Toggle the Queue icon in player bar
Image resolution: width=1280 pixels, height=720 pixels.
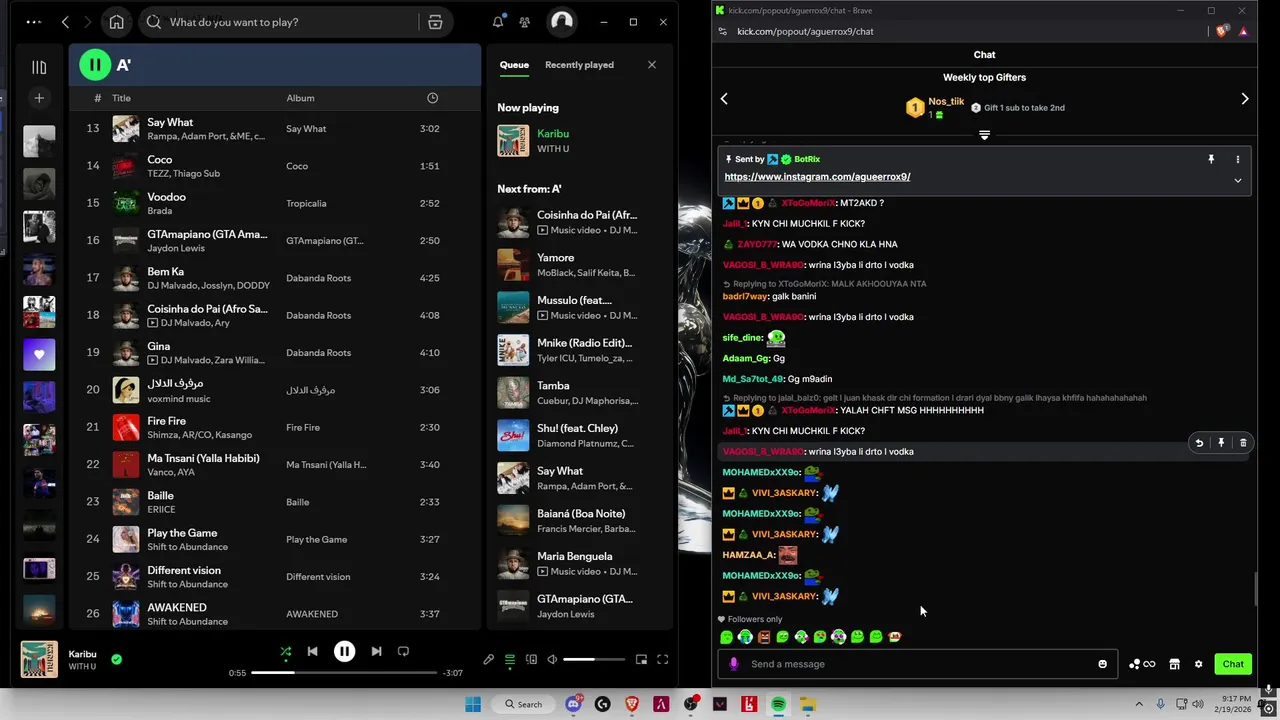pos(510,659)
